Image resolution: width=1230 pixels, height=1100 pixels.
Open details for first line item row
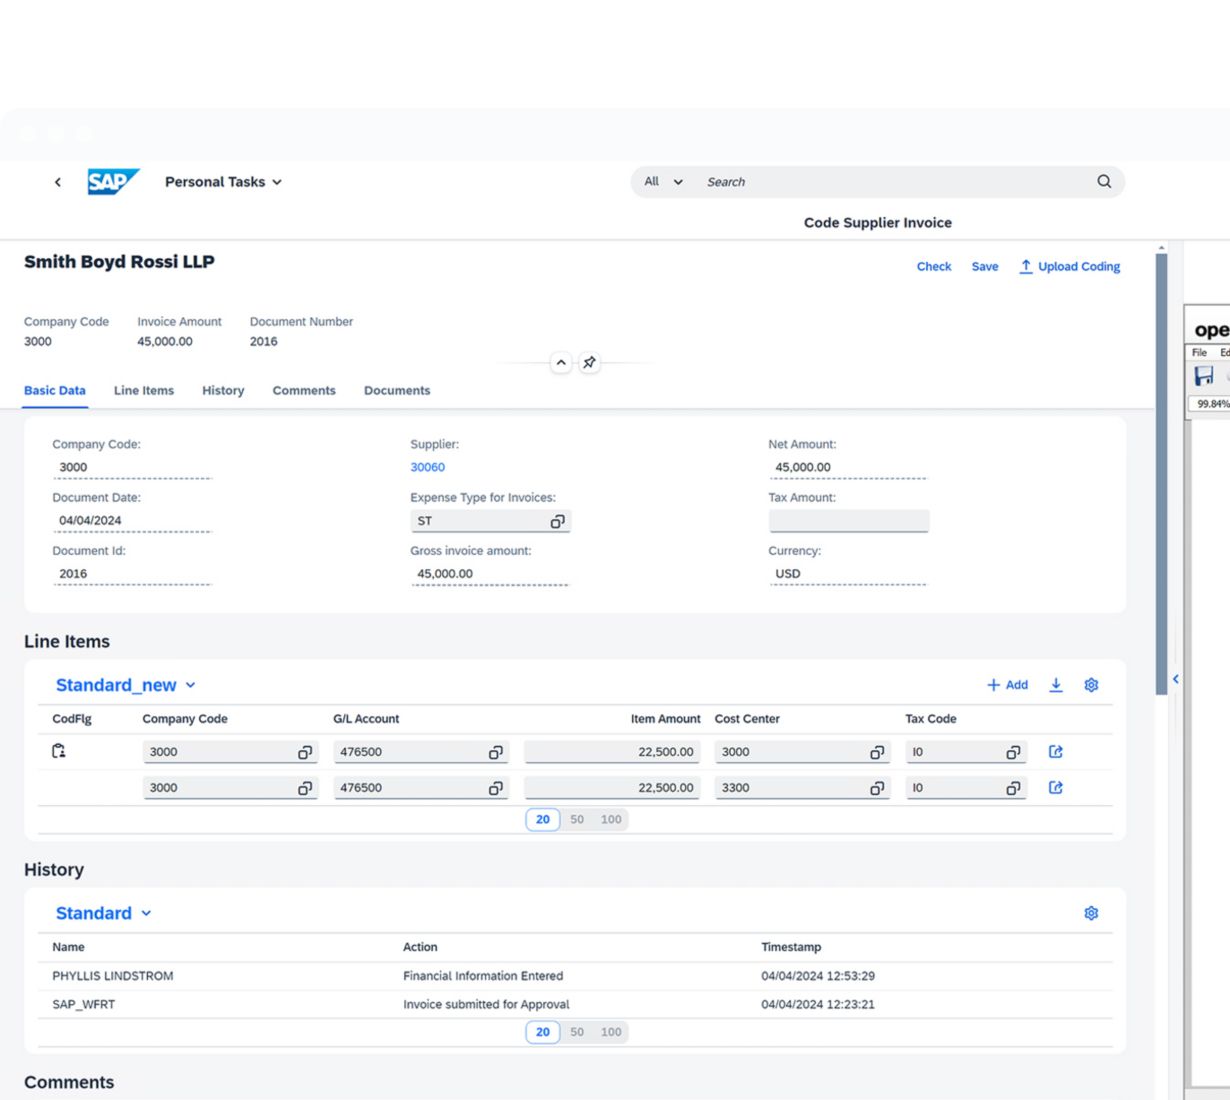tap(1056, 752)
